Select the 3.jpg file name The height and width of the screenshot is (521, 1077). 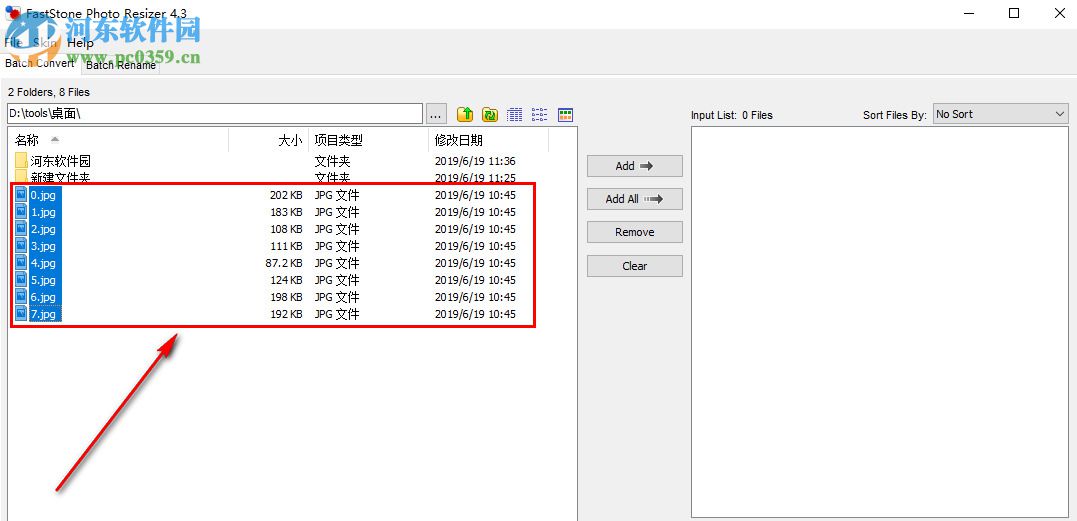[x=43, y=246]
